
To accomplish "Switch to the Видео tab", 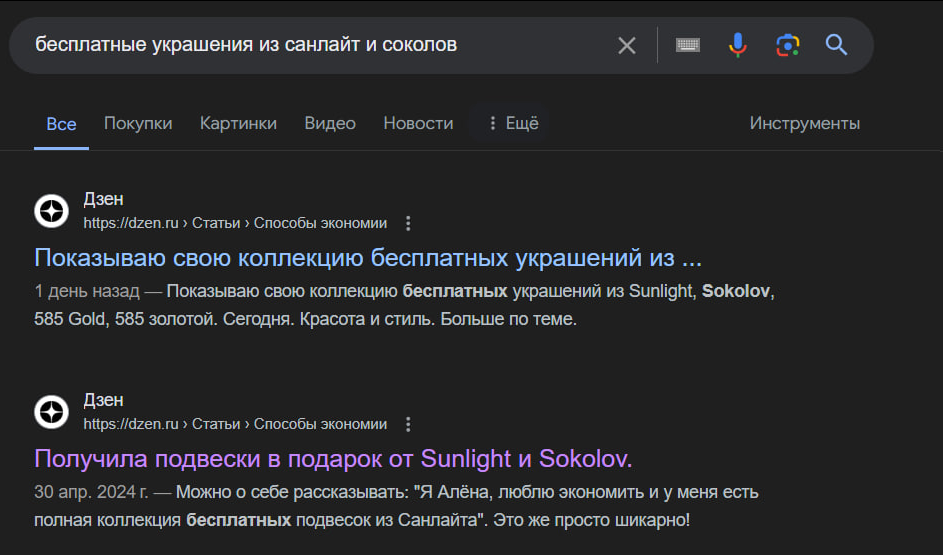I will click(x=330, y=123).
